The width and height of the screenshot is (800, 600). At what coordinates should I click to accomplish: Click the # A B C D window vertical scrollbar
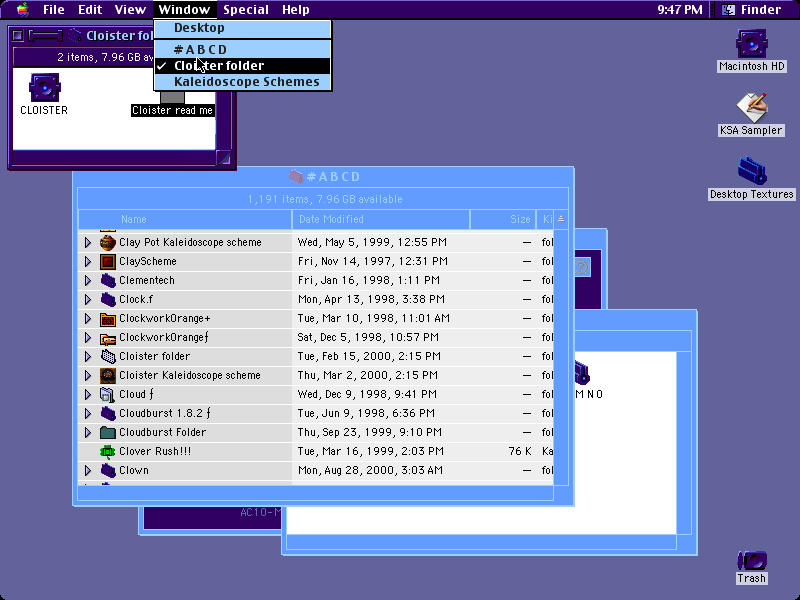tap(561, 357)
